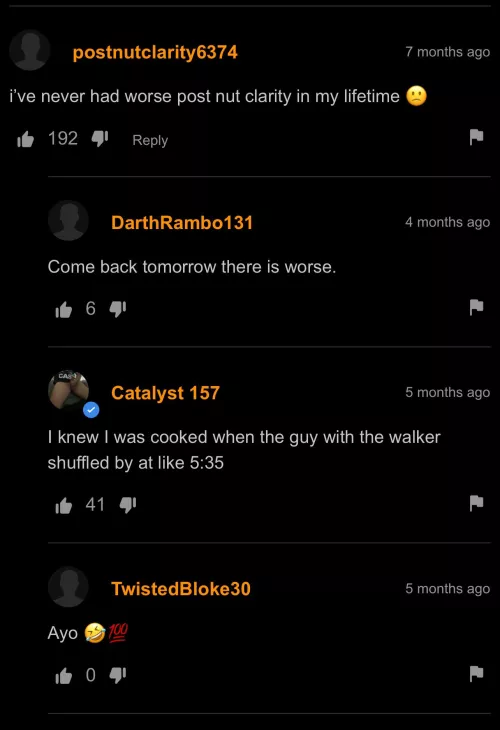Open DarthRambo131's default avatar

click(x=68, y=220)
